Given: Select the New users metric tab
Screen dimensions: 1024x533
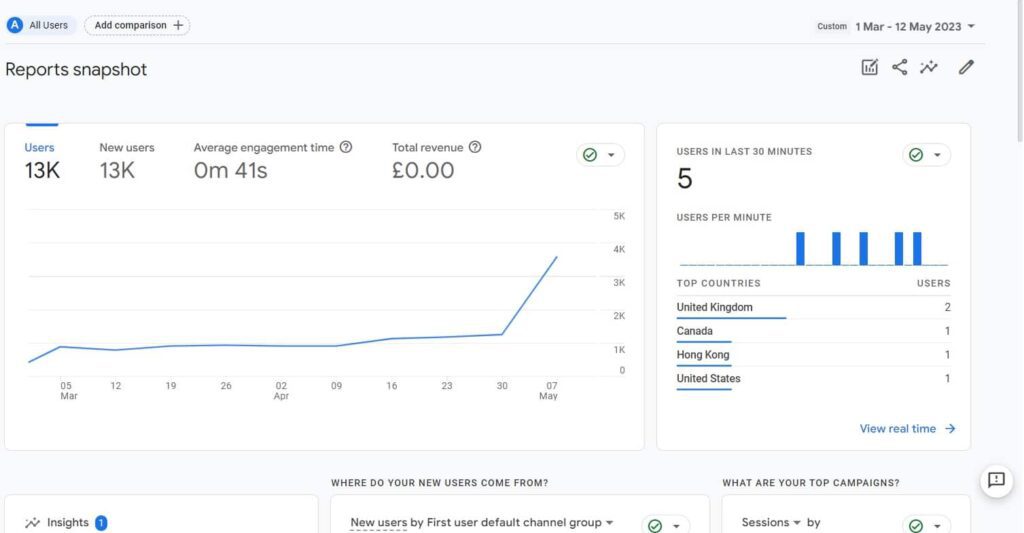Looking at the screenshot, I should tap(126, 160).
